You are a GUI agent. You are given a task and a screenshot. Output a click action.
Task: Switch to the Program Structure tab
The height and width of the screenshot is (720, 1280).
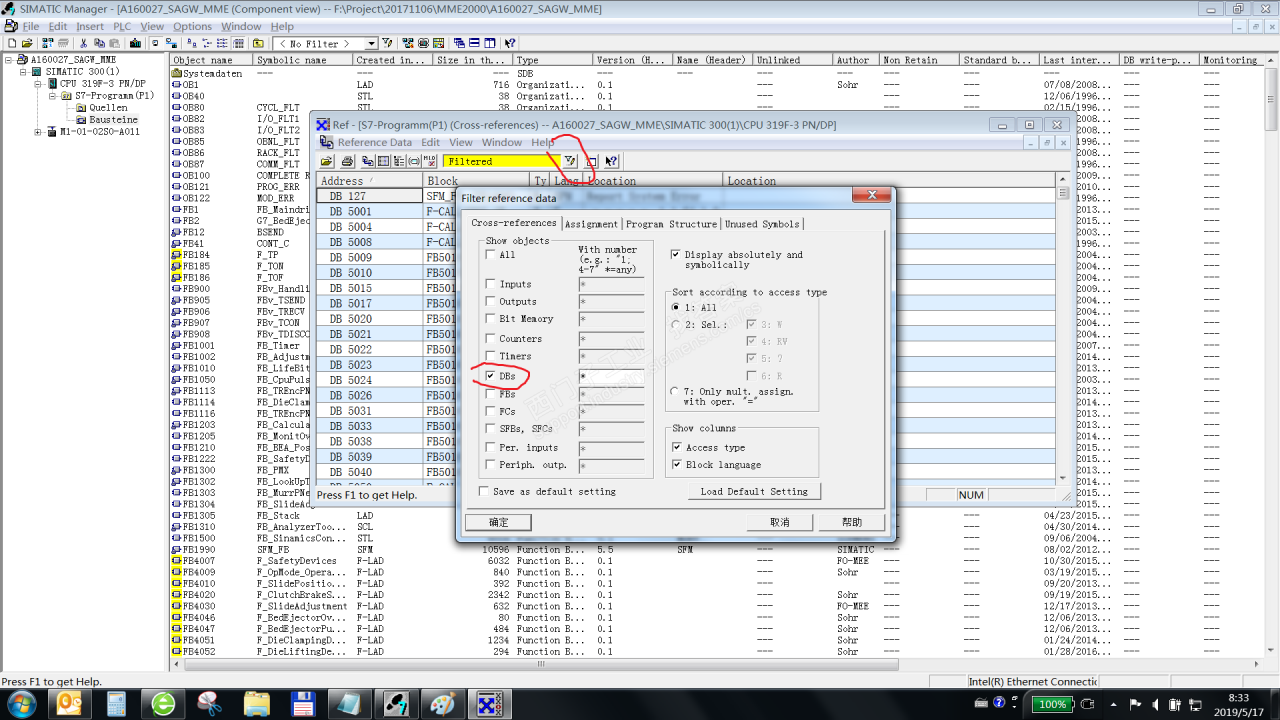672,224
